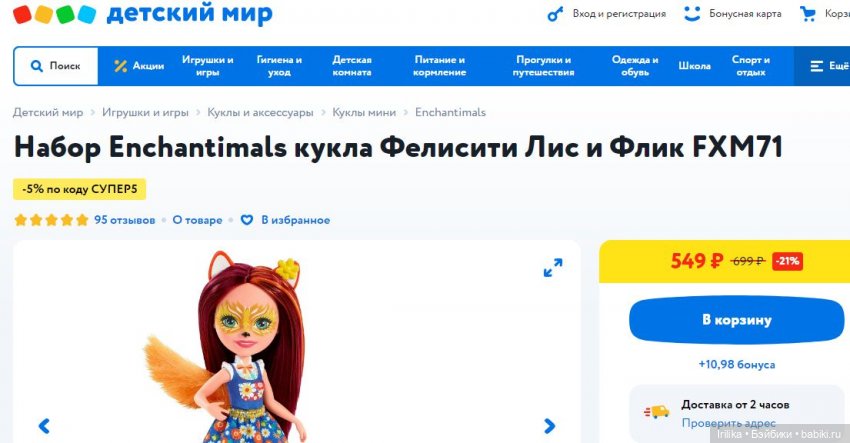Viewport: 850px width, 443px height.
Task: Show next product image with right arrow
Action: (549, 426)
